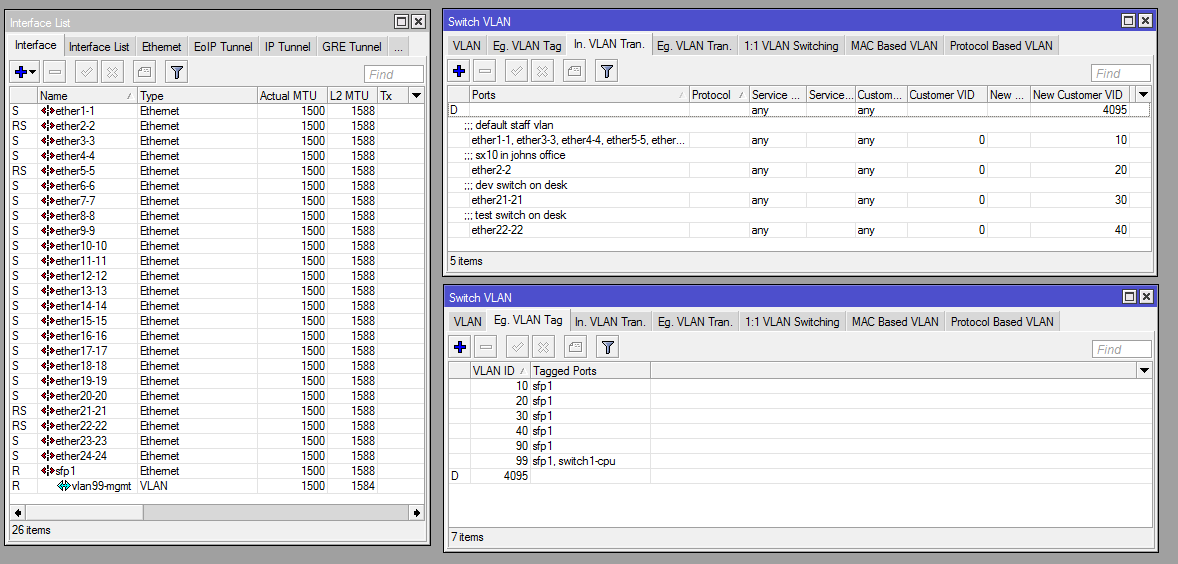Click Disable X button in Interface List
The image size is (1178, 564).
coord(112,72)
